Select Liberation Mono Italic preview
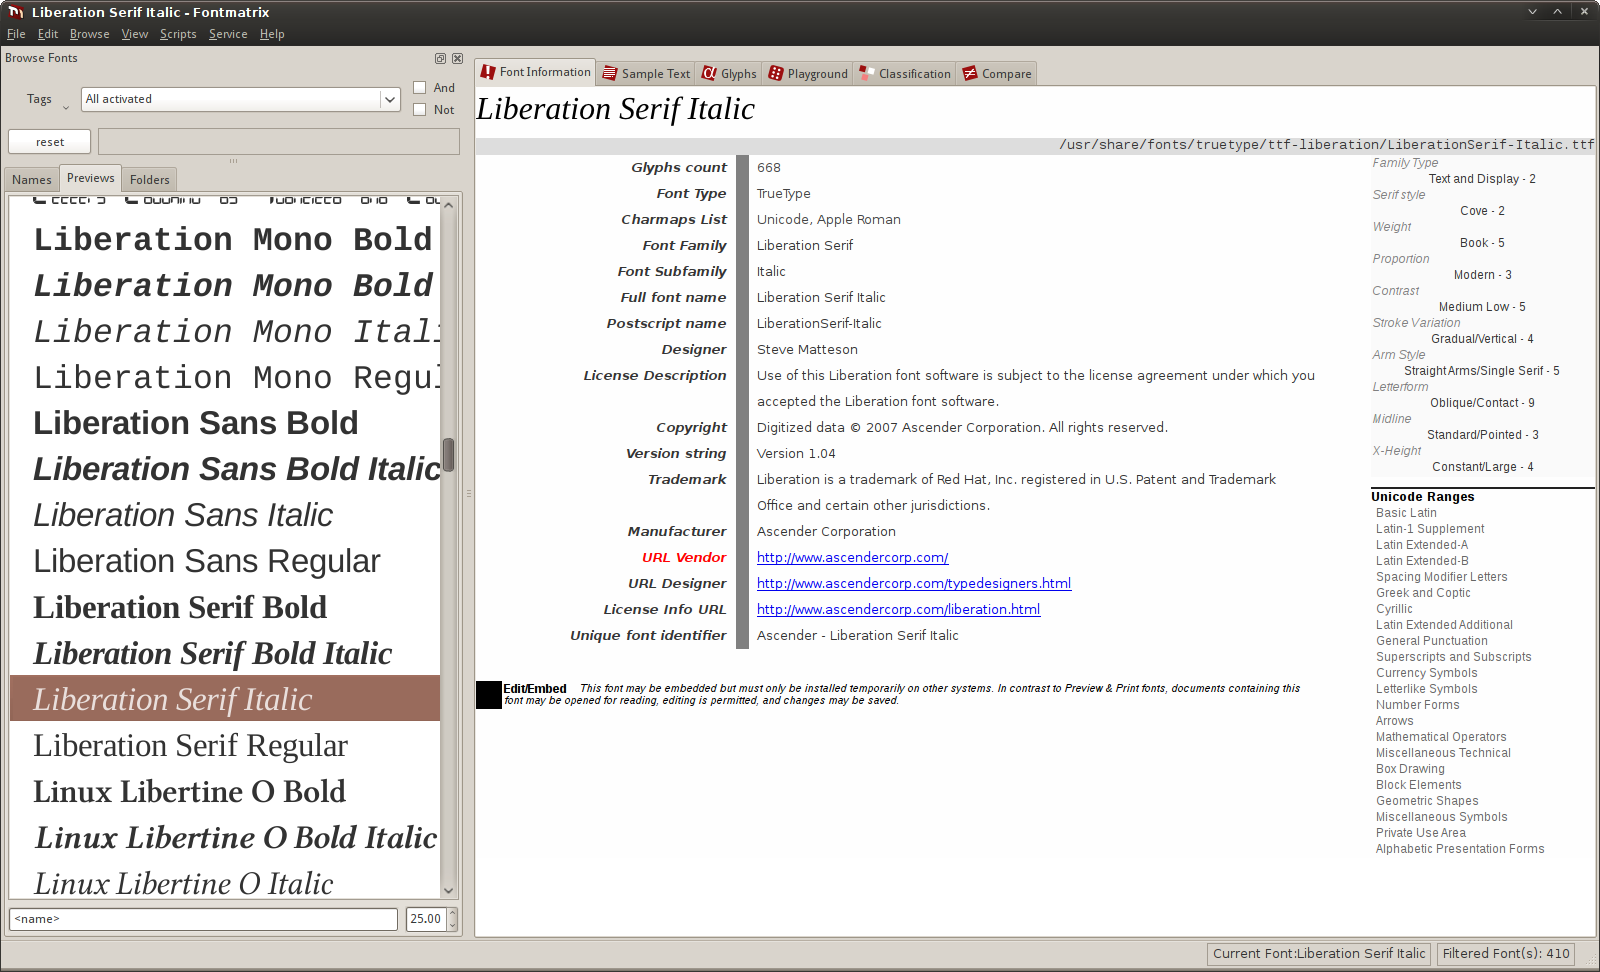Screen dimensions: 1600x972 click(x=225, y=331)
